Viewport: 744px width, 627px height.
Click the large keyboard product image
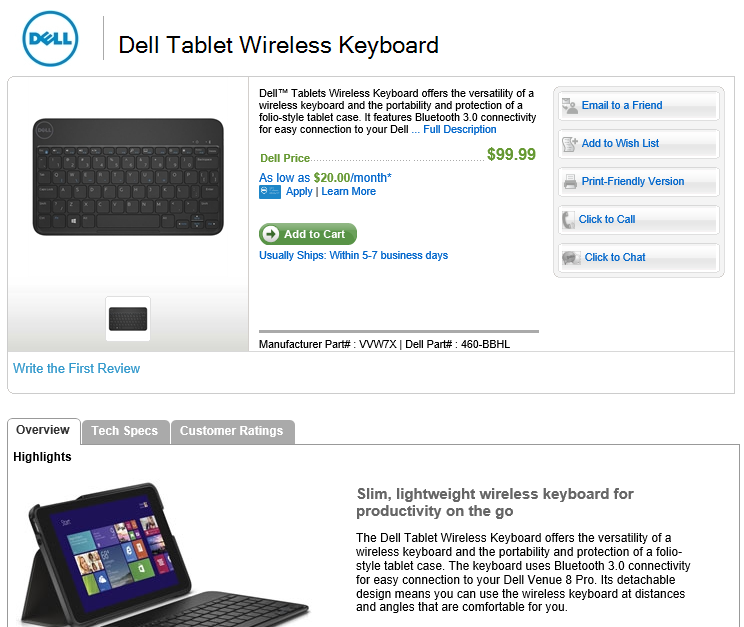(128, 176)
